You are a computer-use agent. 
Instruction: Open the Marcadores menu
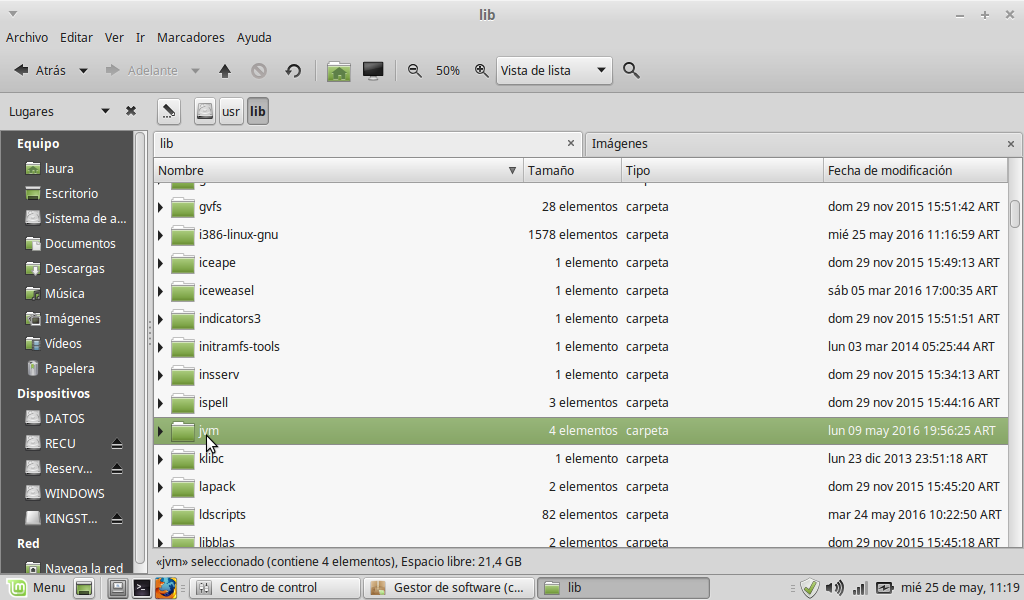[x=190, y=37]
